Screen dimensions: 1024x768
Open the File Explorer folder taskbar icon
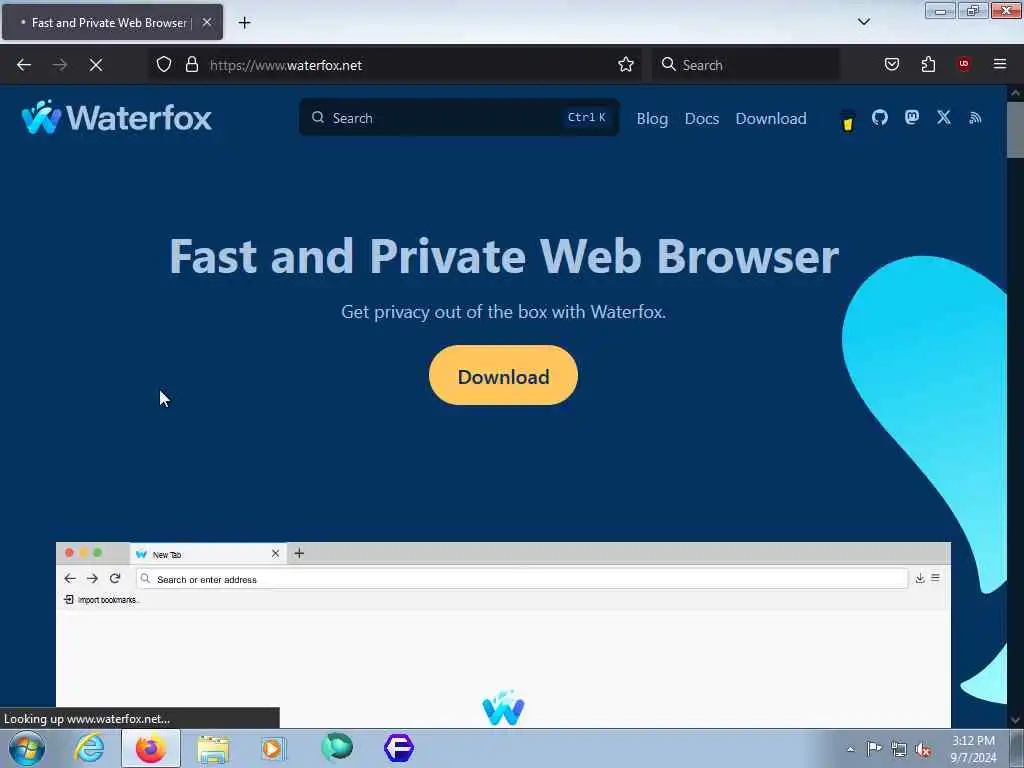[x=213, y=749]
